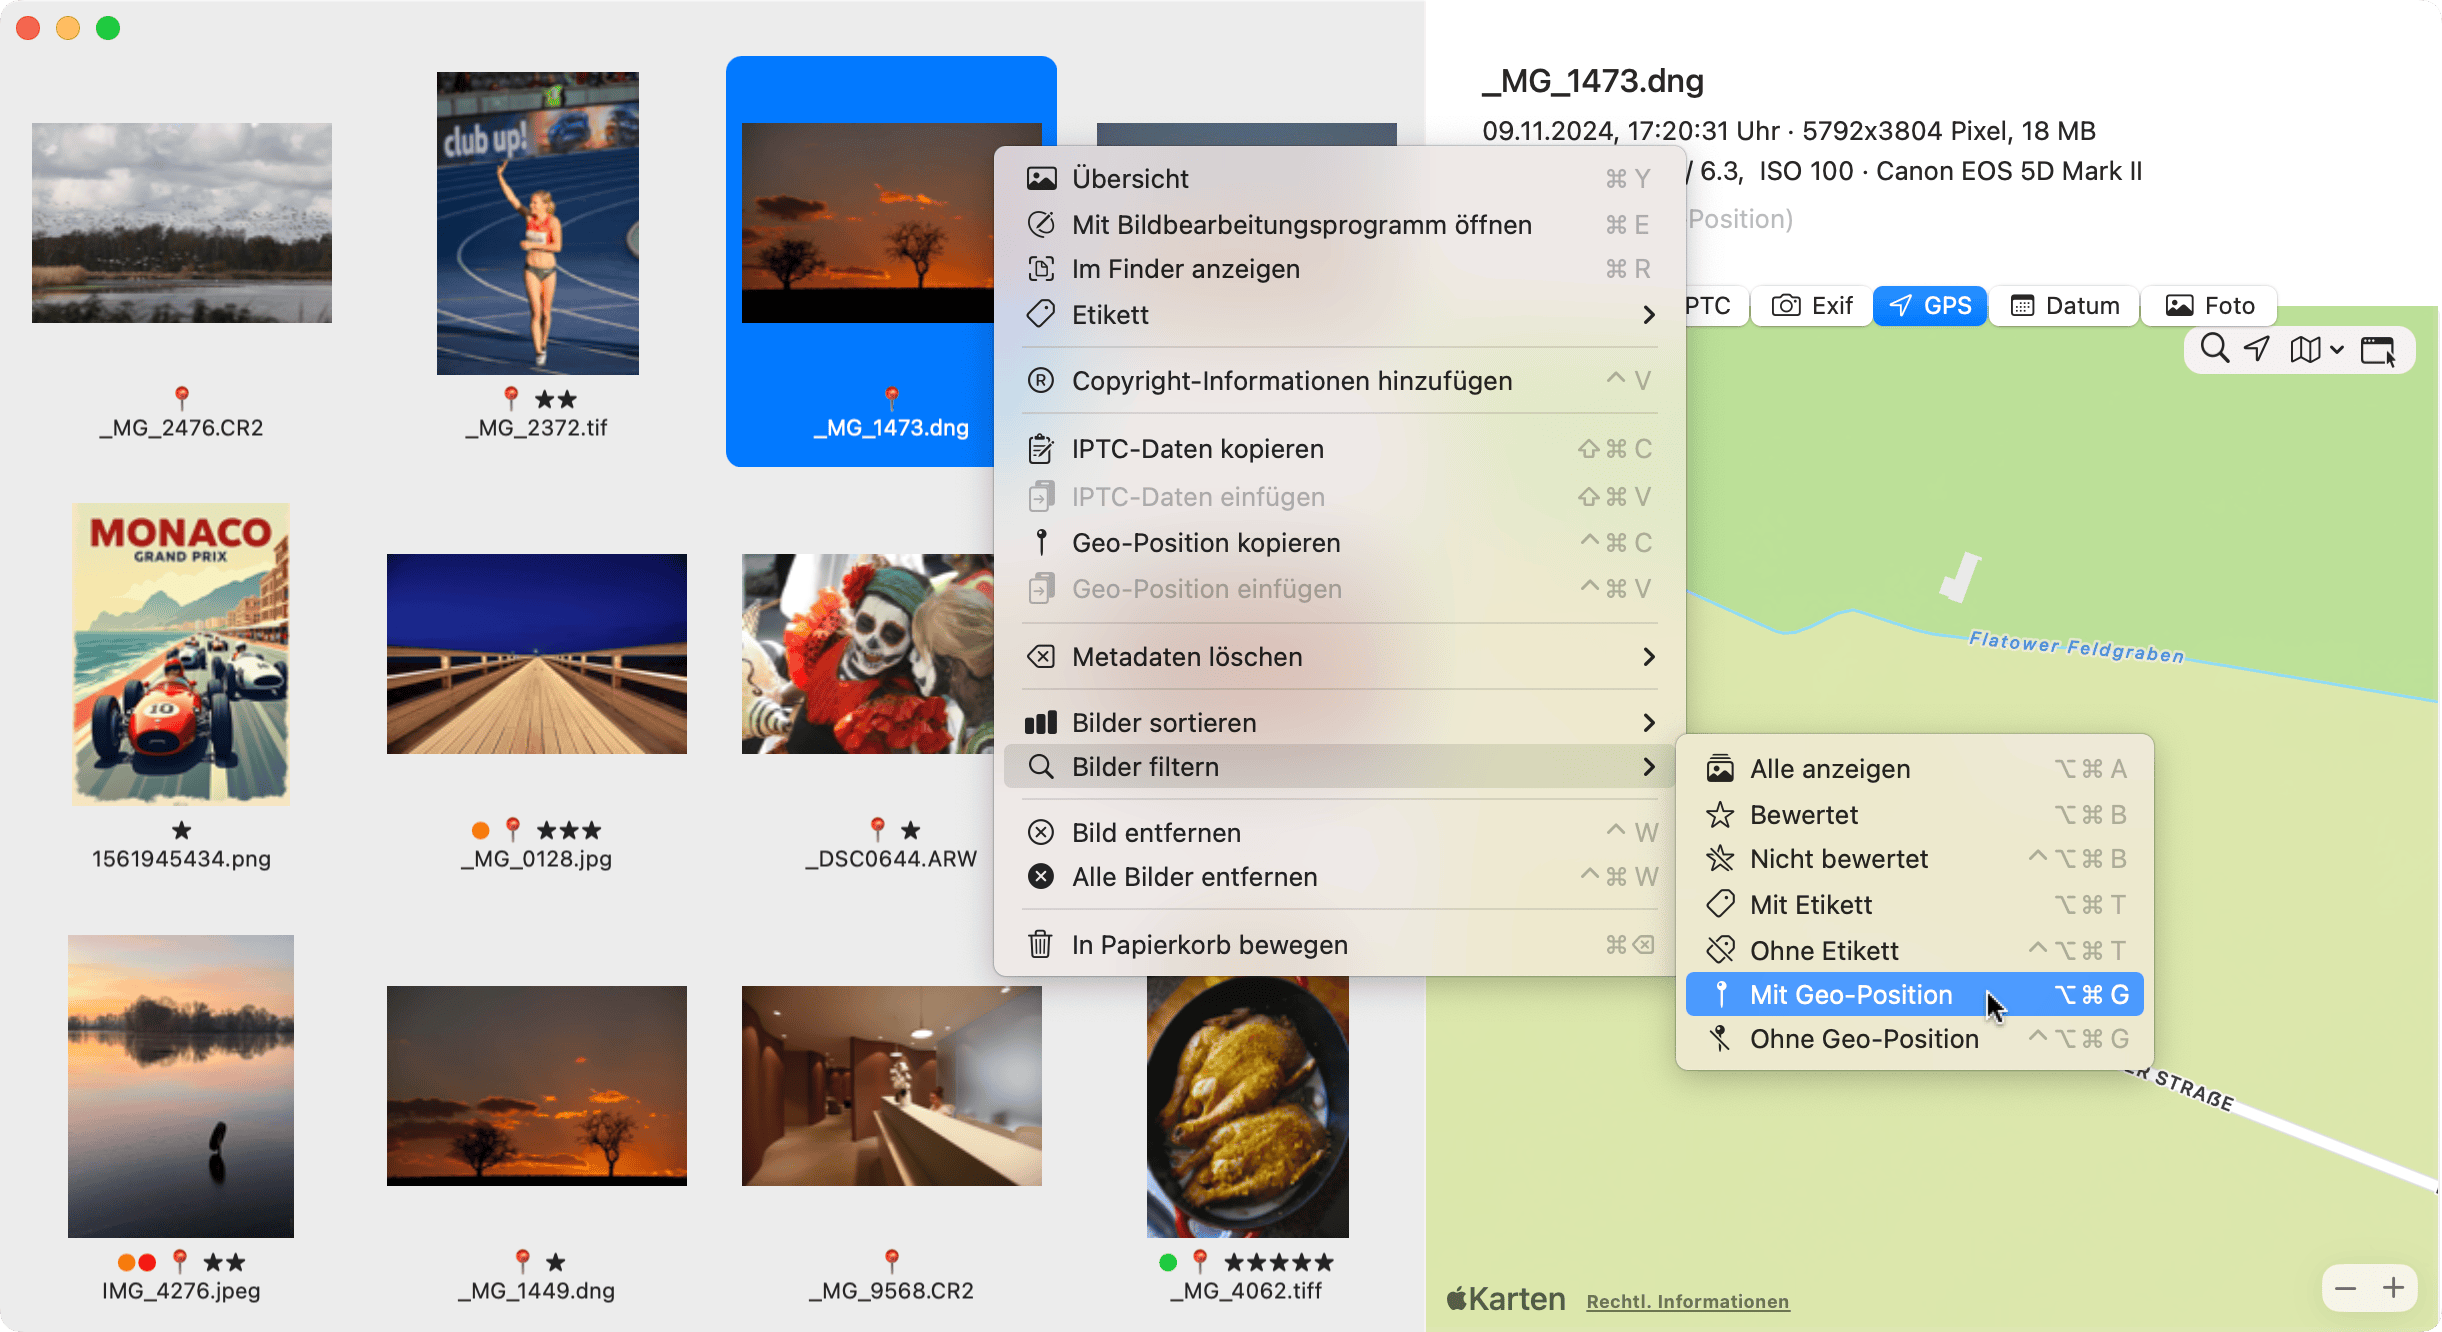
Task: Click the pin icon on Ohne Geo-Position
Action: click(x=1720, y=1039)
